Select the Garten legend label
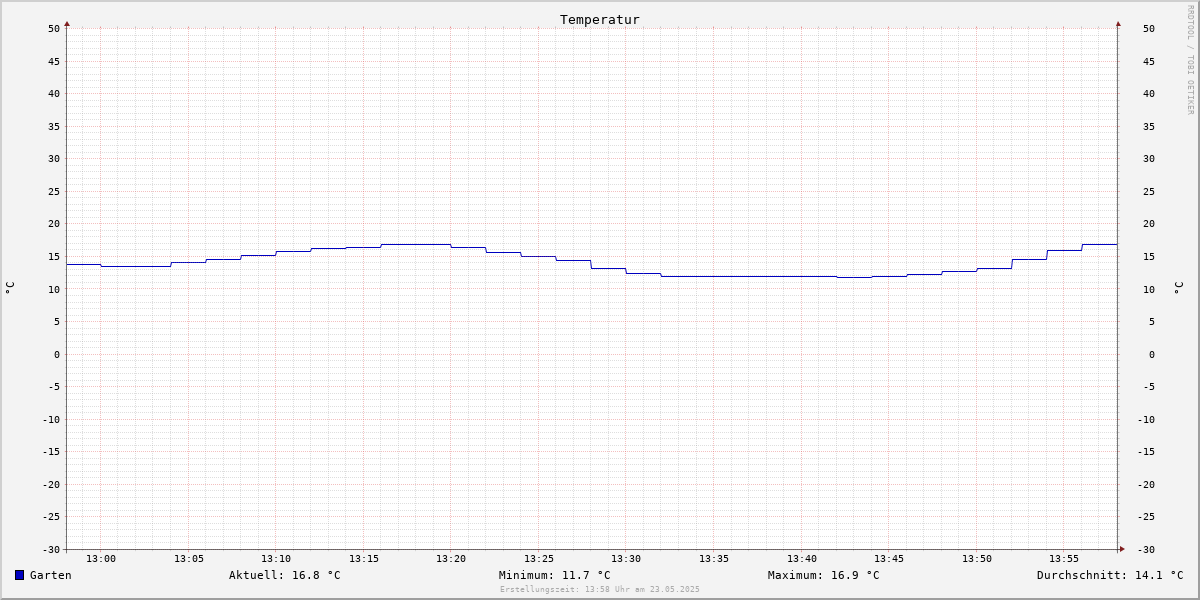Image resolution: width=1200 pixels, height=600 pixels. pos(50,575)
